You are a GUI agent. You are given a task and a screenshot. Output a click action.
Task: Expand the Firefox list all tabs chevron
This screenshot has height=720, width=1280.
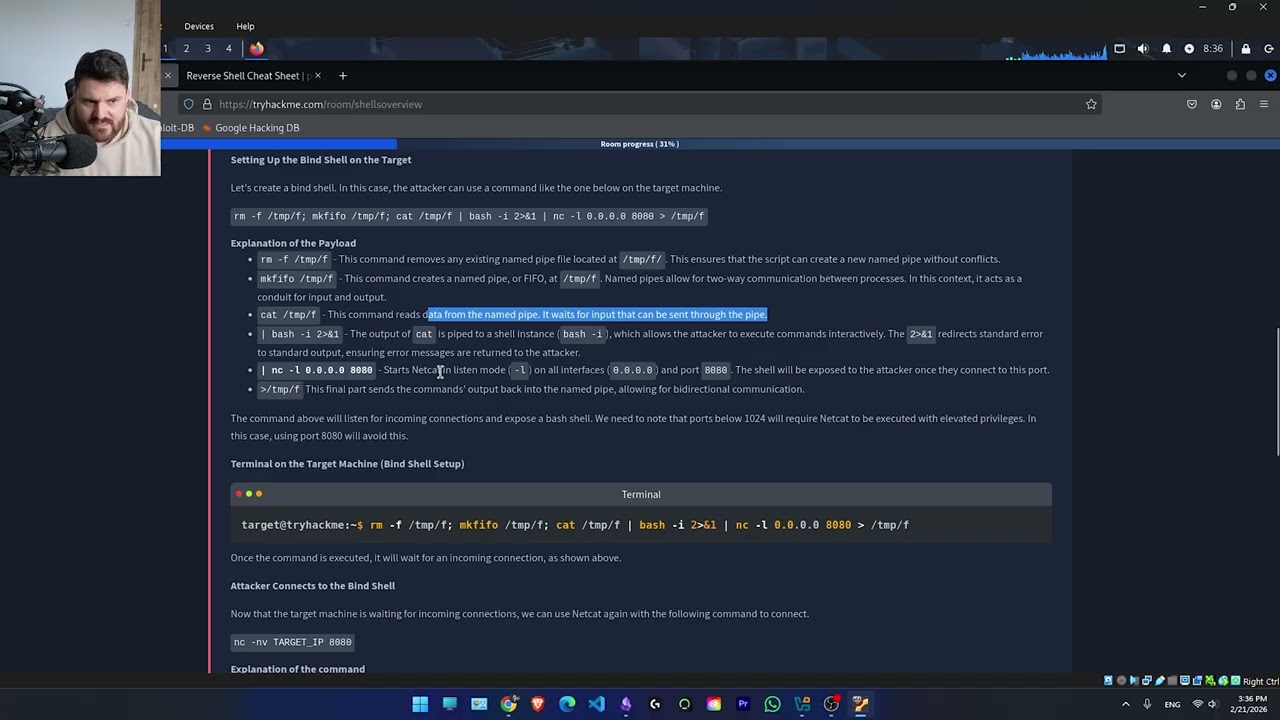tap(1181, 76)
